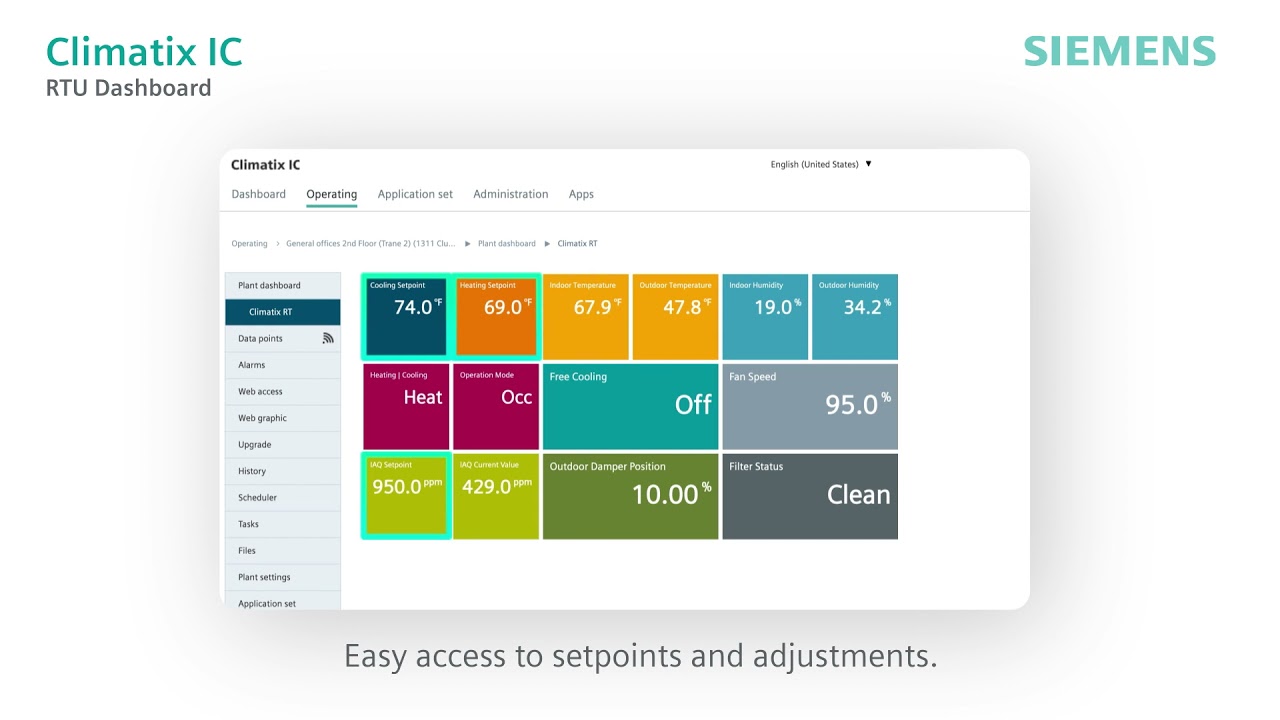Select Climatix RT in the sidebar
This screenshot has width=1280, height=720.
coord(283,312)
